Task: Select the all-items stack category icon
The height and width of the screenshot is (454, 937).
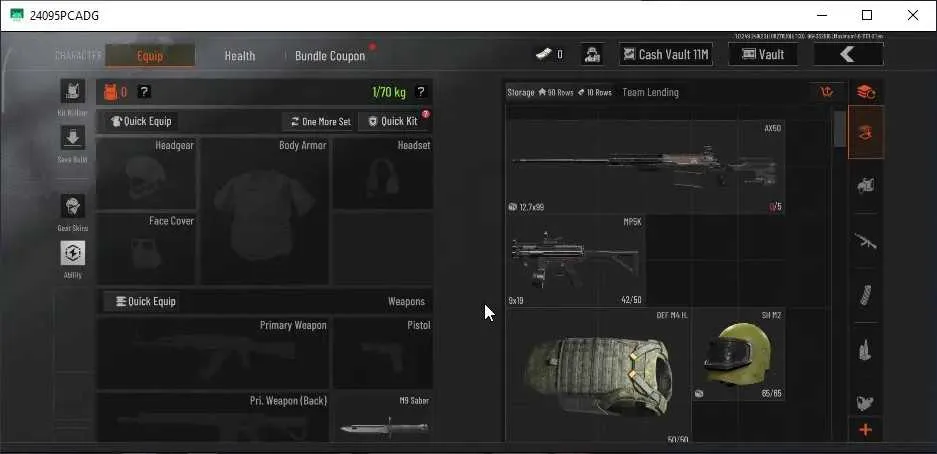Action: [866, 92]
